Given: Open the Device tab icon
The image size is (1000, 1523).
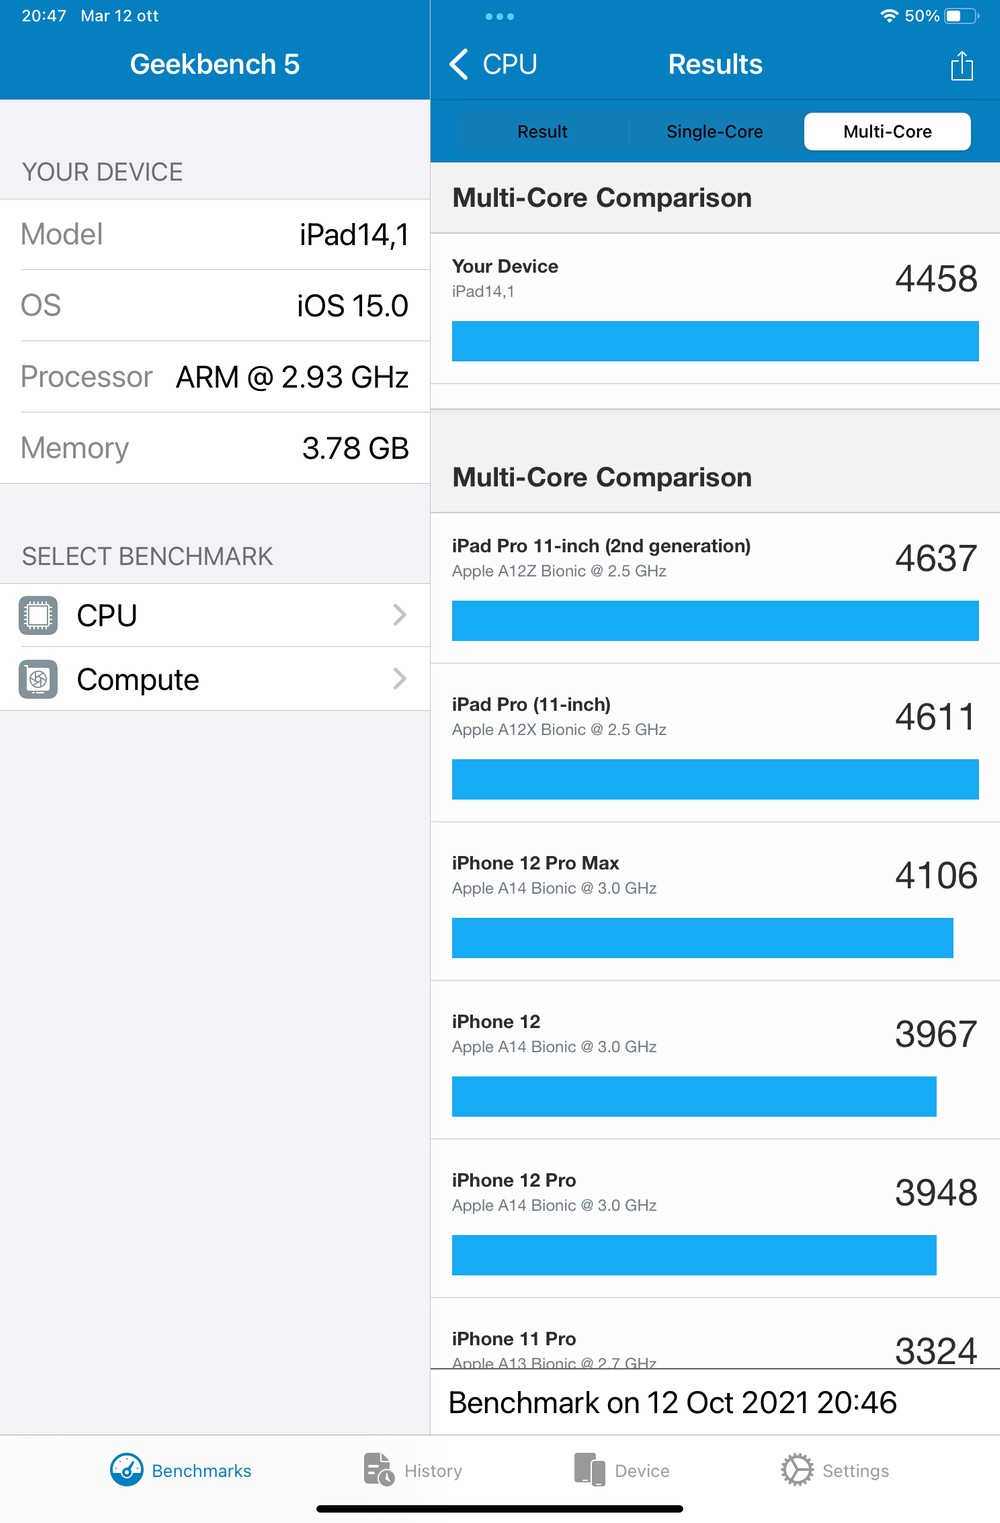Looking at the screenshot, I should 589,1470.
